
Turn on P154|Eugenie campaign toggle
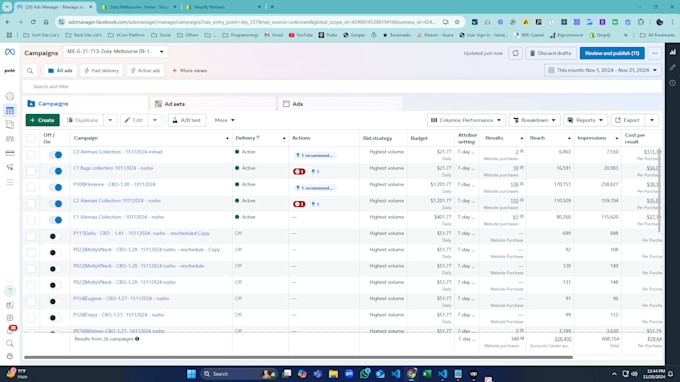tap(55, 301)
